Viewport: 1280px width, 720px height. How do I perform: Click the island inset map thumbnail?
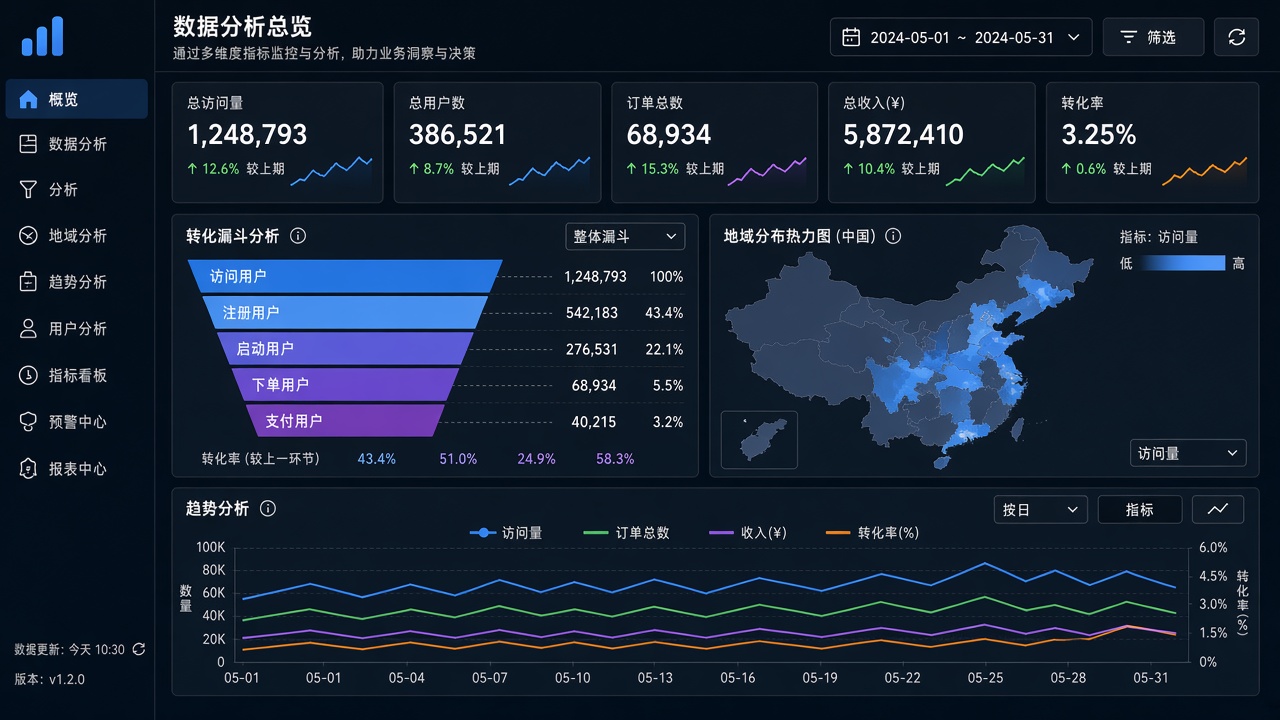coord(759,440)
